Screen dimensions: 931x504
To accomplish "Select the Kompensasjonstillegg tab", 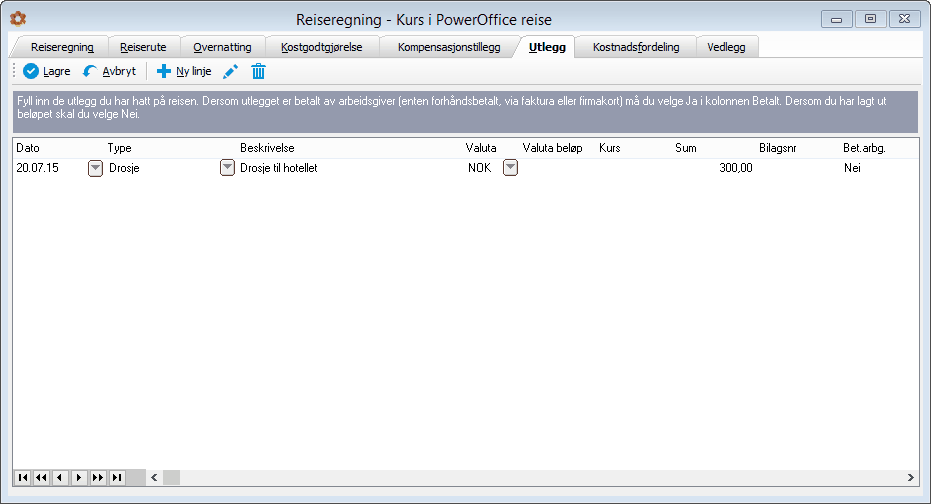I will (449, 47).
